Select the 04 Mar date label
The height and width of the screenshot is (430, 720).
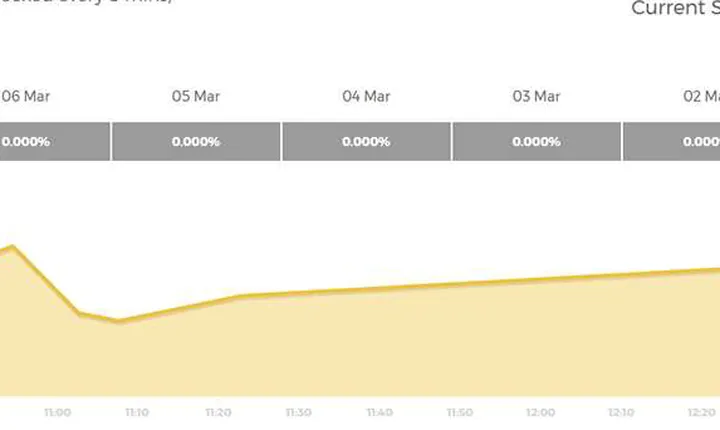pos(366,96)
